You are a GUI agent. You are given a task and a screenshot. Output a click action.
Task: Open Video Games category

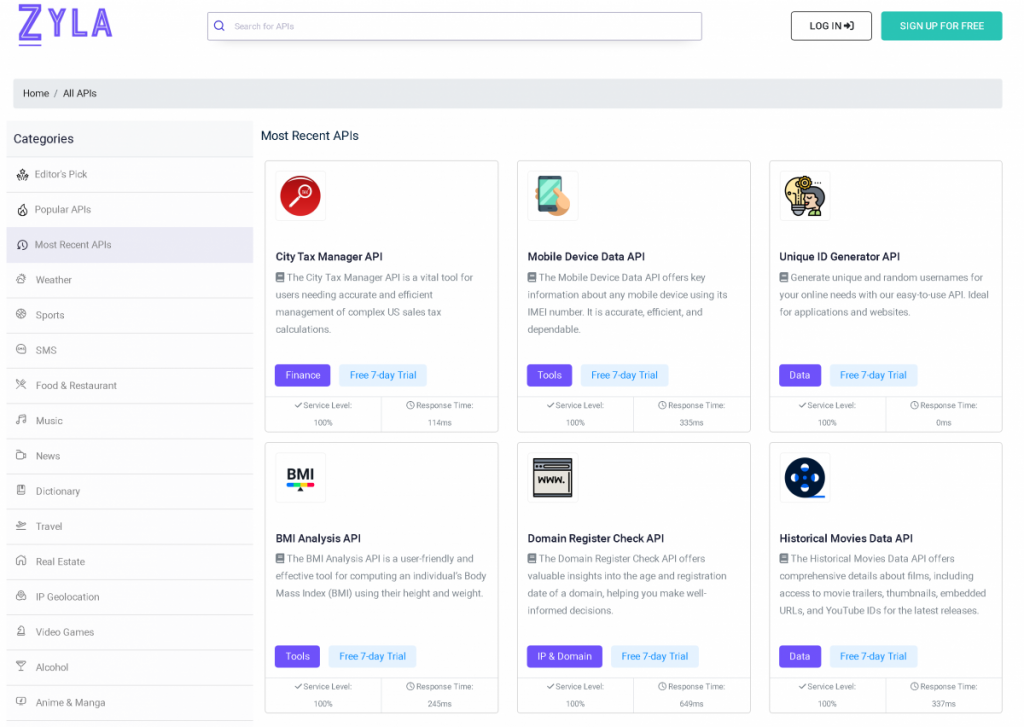pyautogui.click(x=129, y=633)
